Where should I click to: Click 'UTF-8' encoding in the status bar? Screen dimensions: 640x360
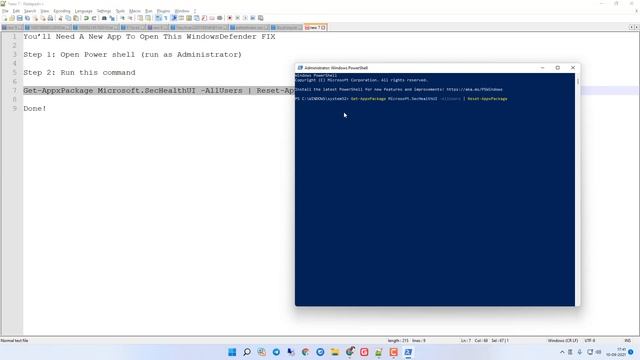[x=590, y=340]
